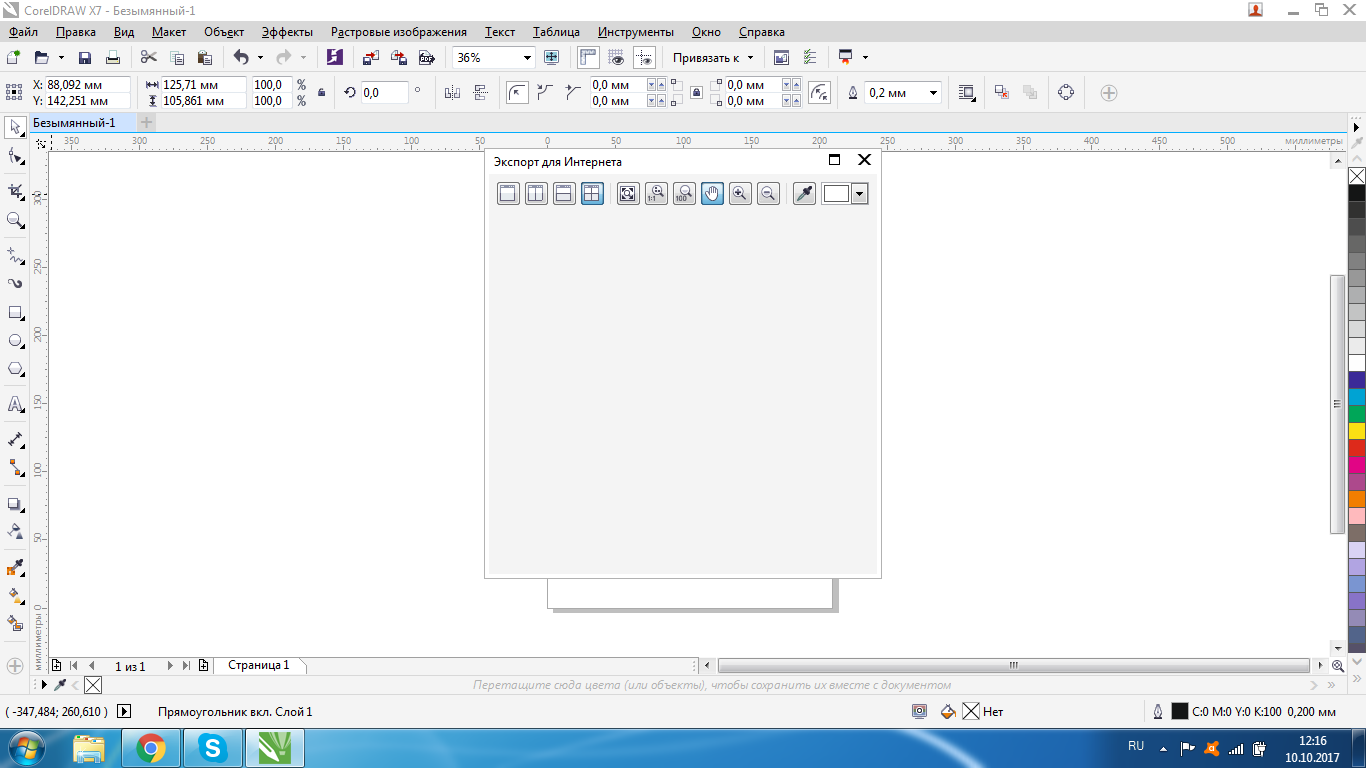The width and height of the screenshot is (1366, 768).
Task: Switch to two horizontal previews layout
Action: click(564, 194)
